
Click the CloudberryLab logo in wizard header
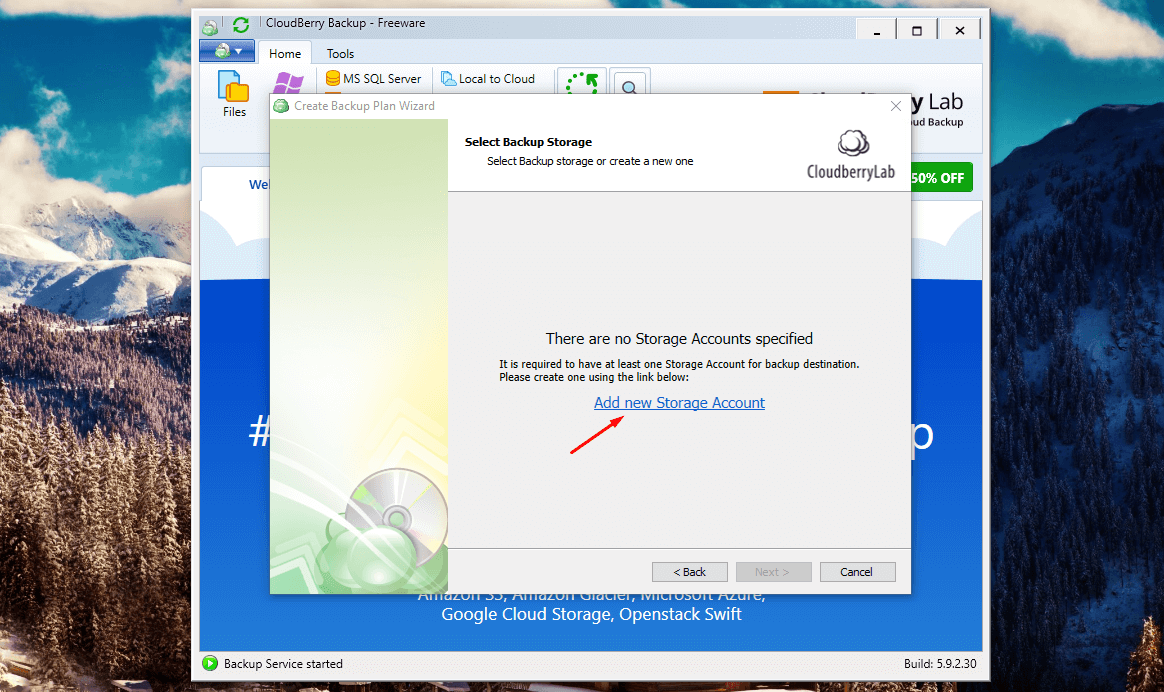851,155
